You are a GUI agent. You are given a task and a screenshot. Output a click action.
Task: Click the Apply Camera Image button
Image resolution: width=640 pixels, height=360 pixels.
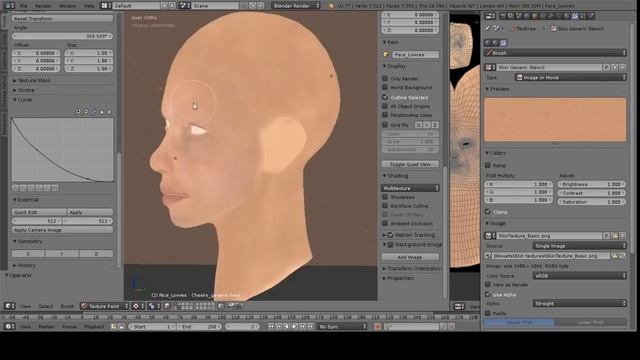62,230
